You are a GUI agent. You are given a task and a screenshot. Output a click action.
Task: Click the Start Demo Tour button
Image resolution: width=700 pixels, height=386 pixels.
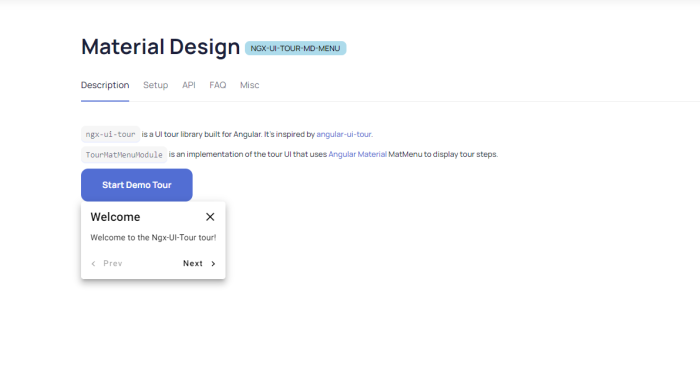point(137,185)
